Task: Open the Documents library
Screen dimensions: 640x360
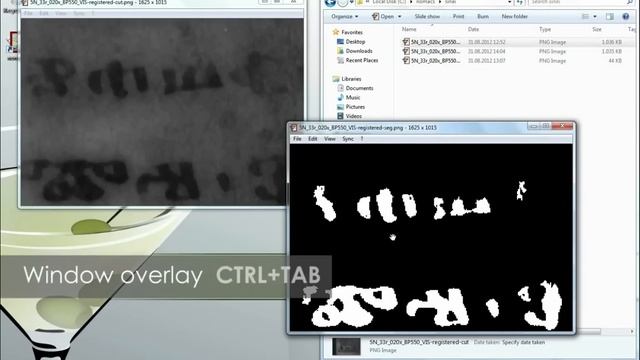Action: [359, 88]
